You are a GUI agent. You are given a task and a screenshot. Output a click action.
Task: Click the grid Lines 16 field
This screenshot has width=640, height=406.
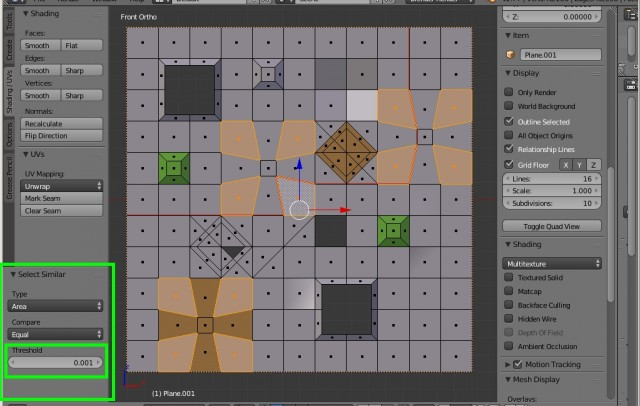[x=552, y=179]
